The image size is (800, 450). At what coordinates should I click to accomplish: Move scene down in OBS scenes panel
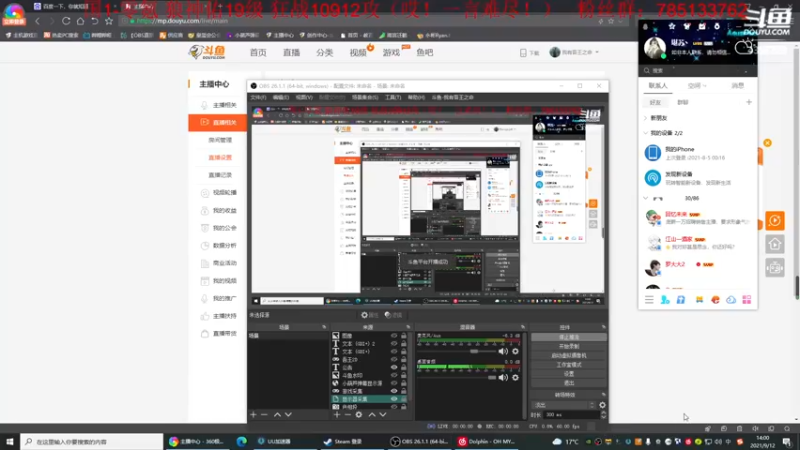[x=288, y=415]
